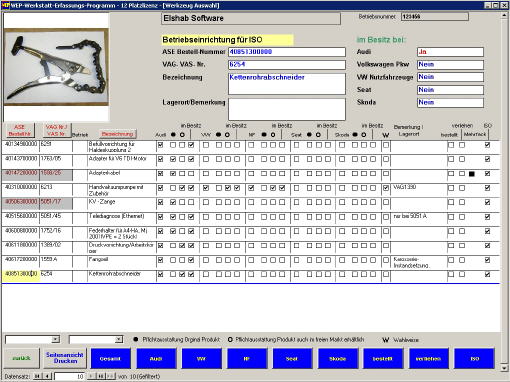This screenshot has width=510, height=382.
Task: Create new record with navigator asterisk button
Action: [x=111, y=376]
